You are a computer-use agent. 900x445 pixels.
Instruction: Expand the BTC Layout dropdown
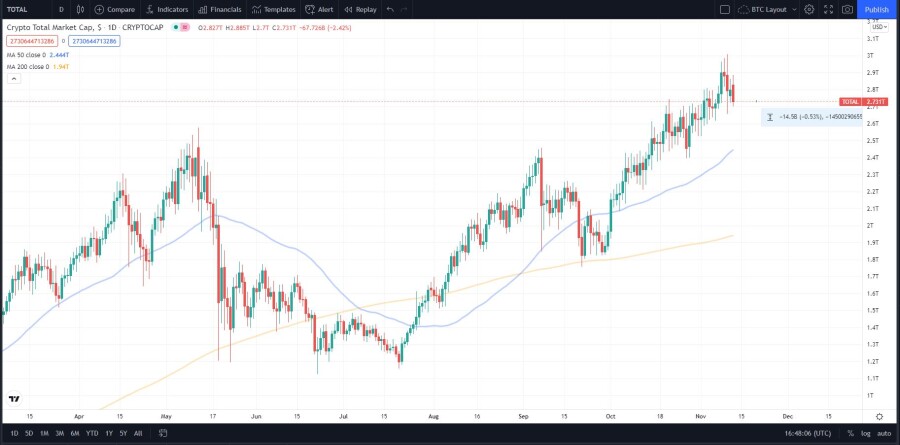click(767, 9)
